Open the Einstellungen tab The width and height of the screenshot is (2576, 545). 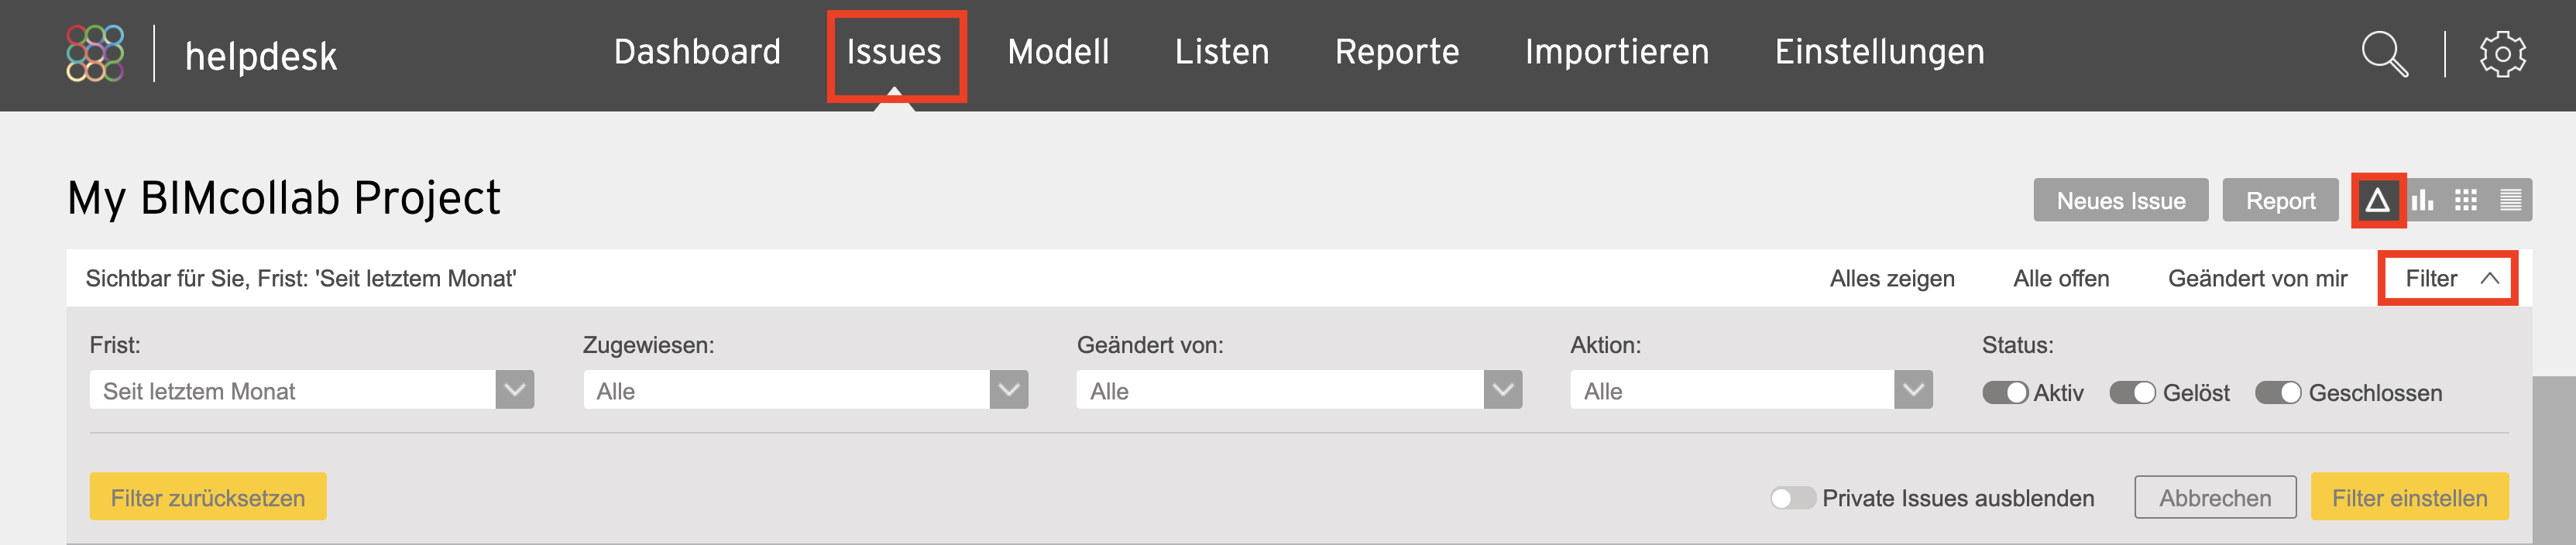pyautogui.click(x=1880, y=52)
